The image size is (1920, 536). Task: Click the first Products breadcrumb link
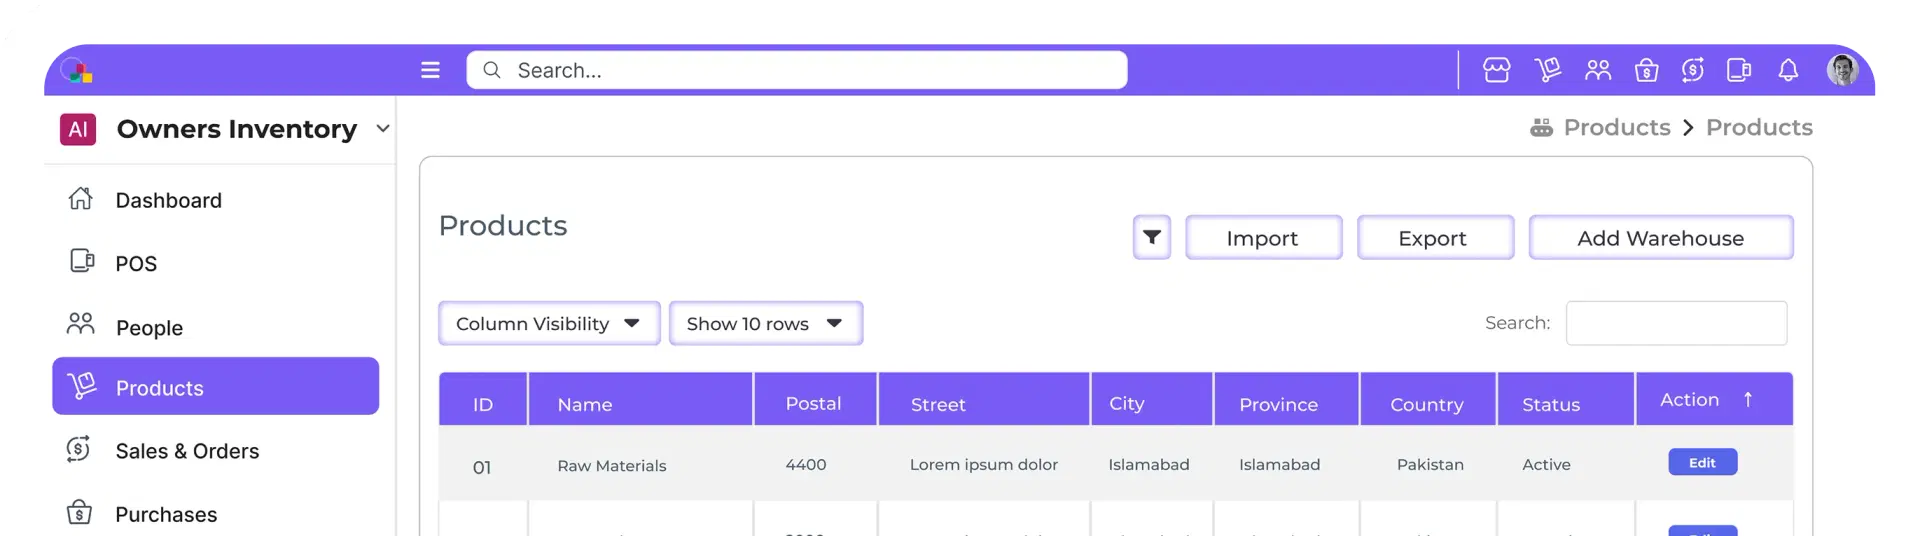point(1617,127)
